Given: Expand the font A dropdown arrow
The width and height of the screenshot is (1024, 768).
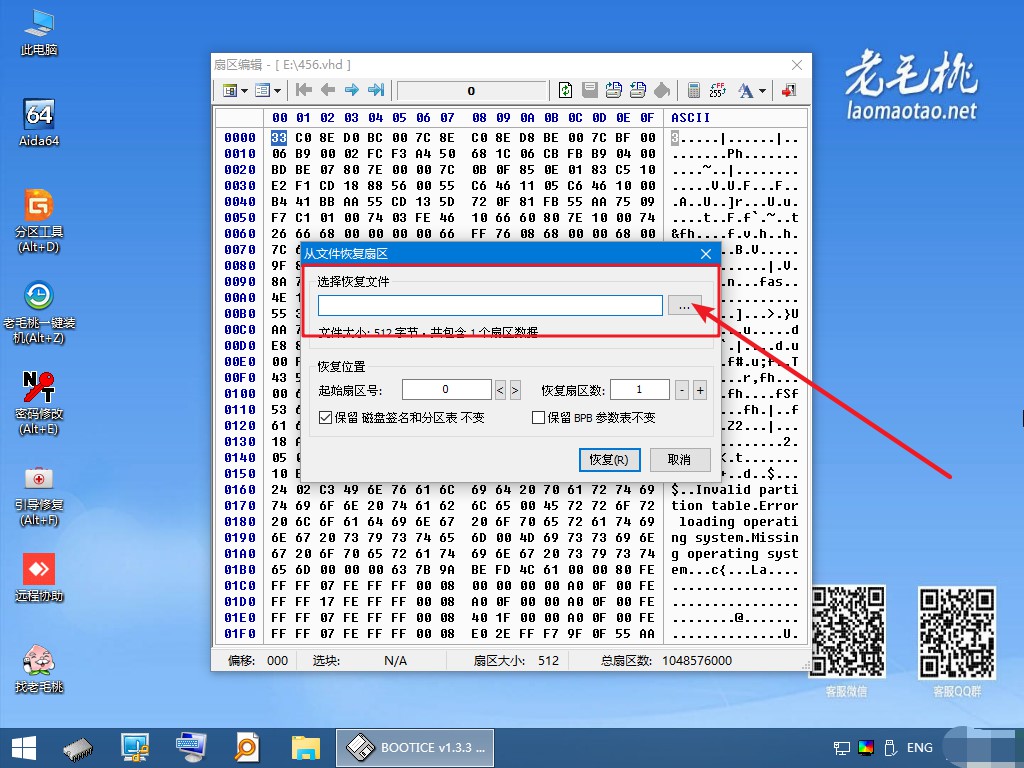Looking at the screenshot, I should point(762,91).
